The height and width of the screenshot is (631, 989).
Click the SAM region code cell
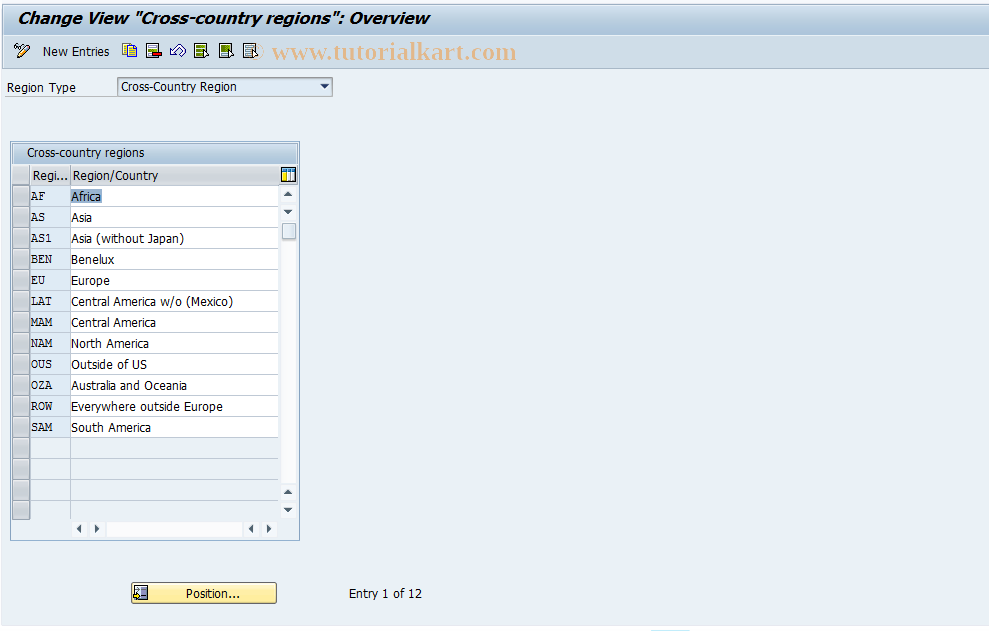click(50, 427)
